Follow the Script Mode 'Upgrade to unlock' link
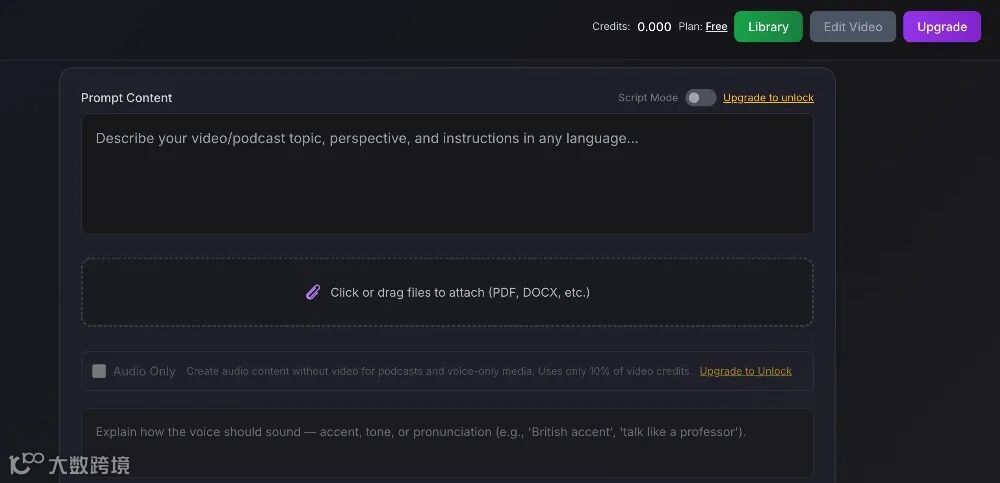 (x=768, y=98)
